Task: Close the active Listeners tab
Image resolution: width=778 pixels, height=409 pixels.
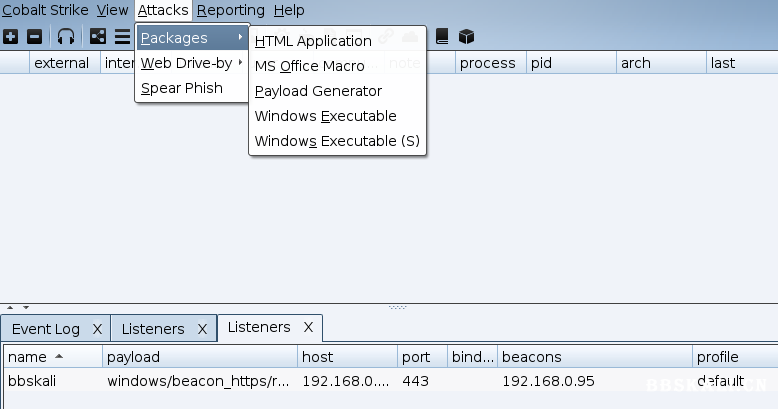Action: 308,327
